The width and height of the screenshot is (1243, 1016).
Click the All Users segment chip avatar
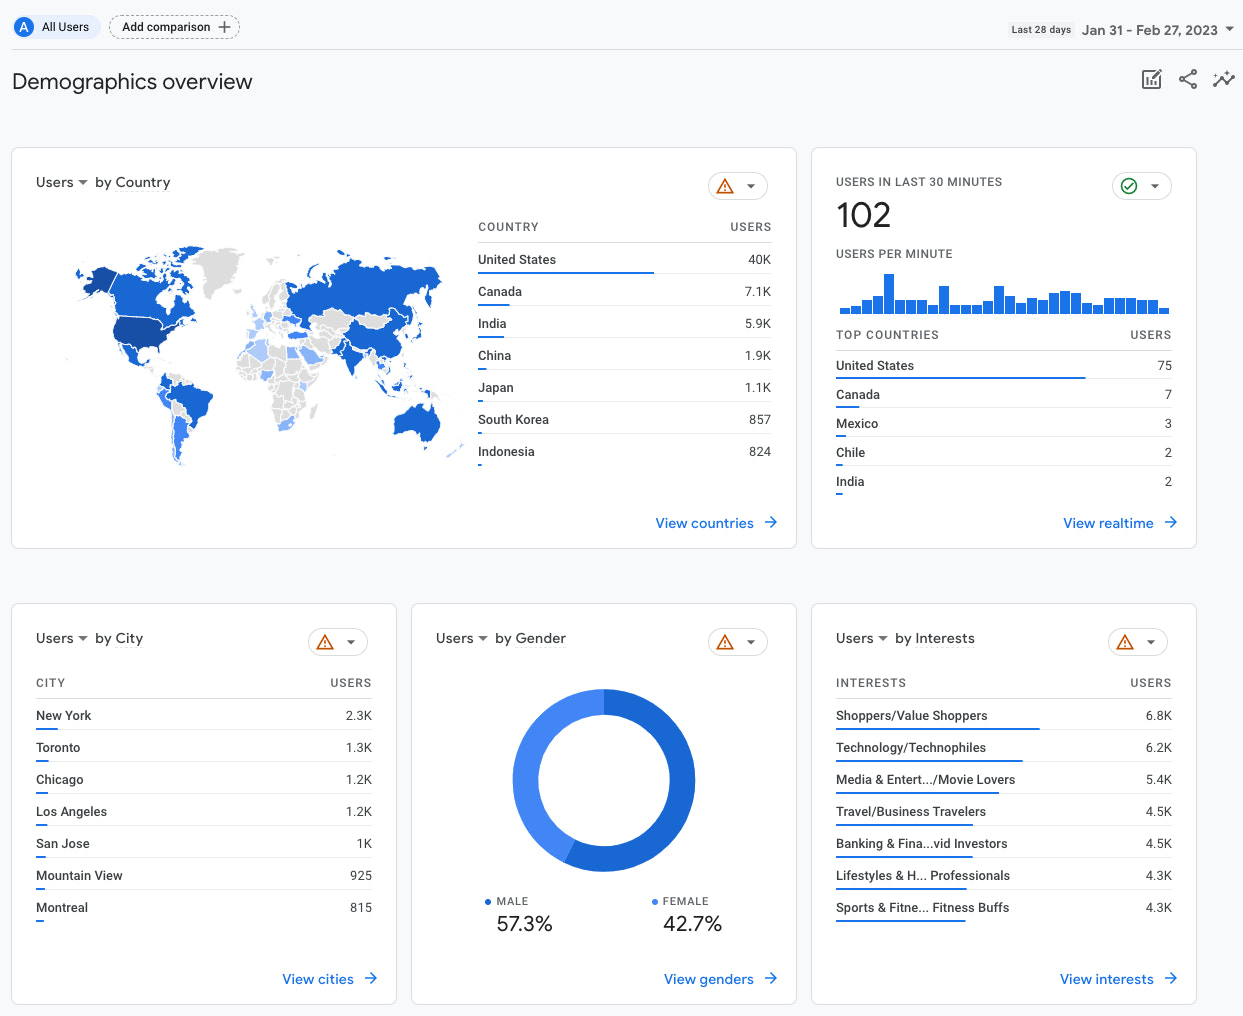pyautogui.click(x=22, y=26)
